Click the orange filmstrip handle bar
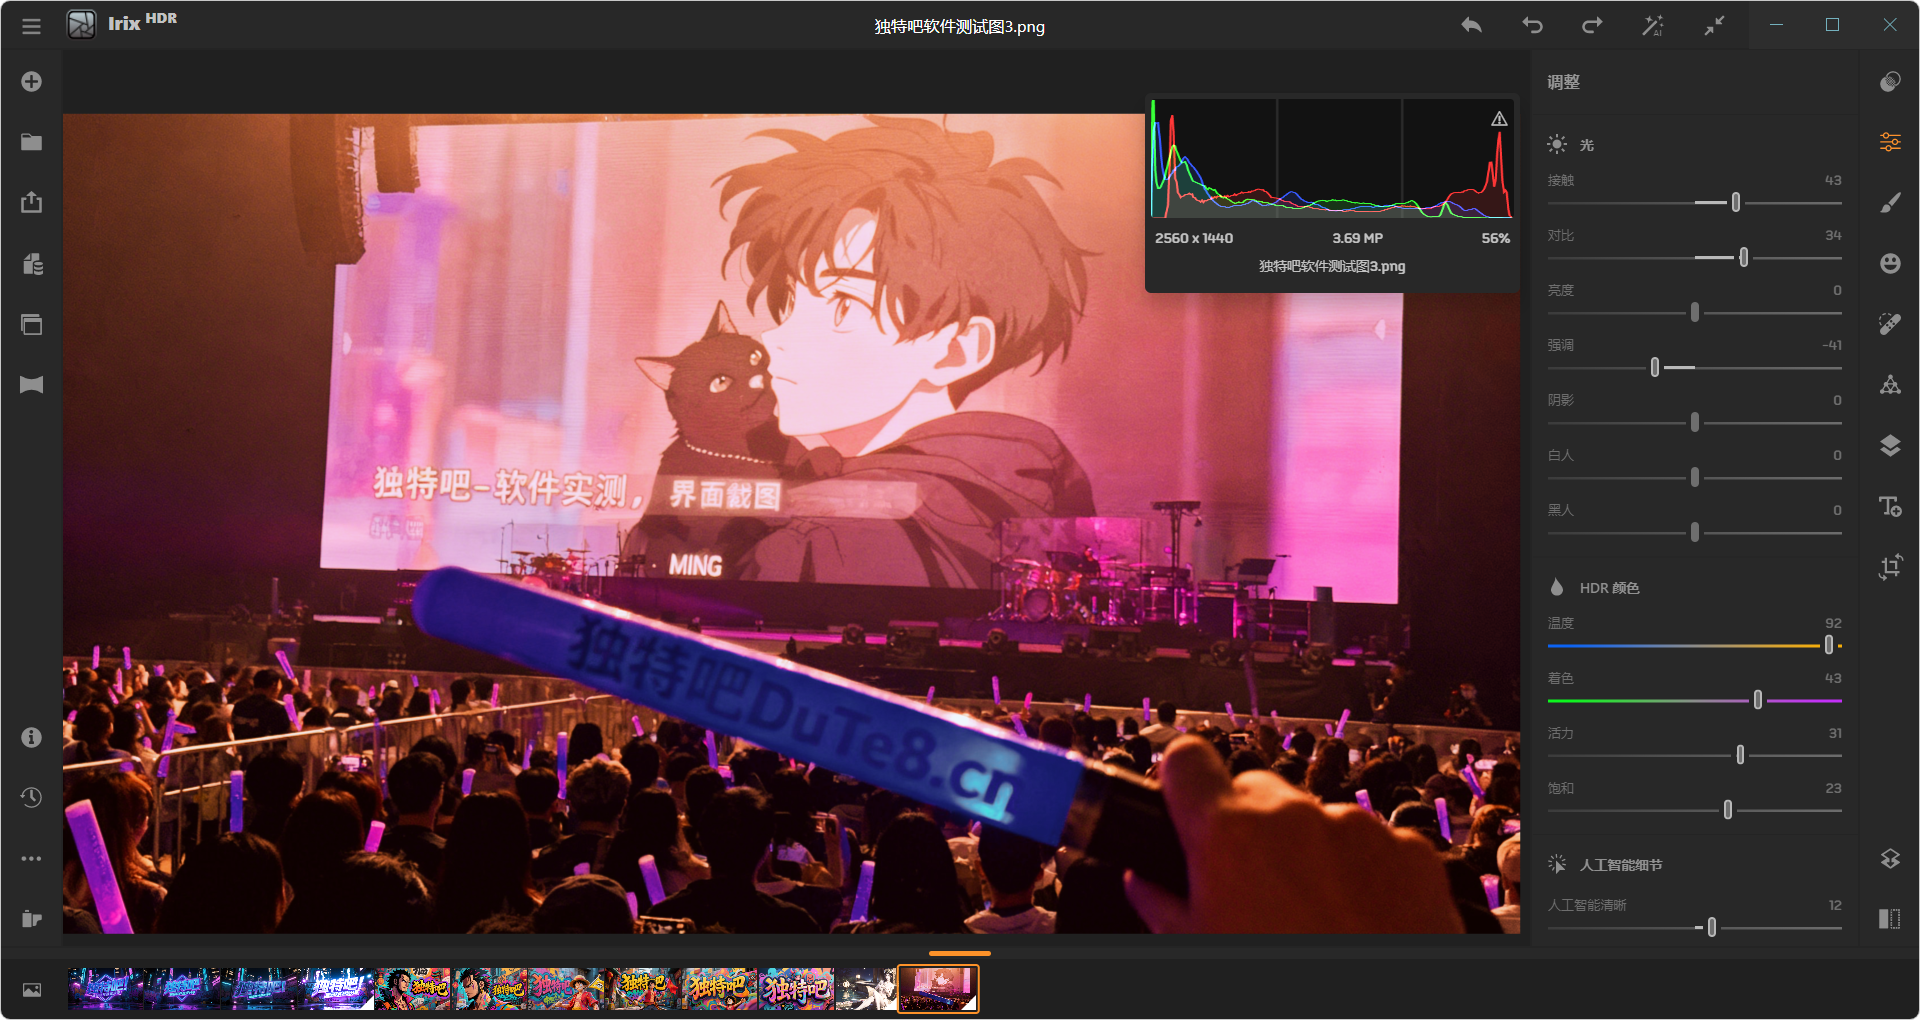 click(959, 953)
